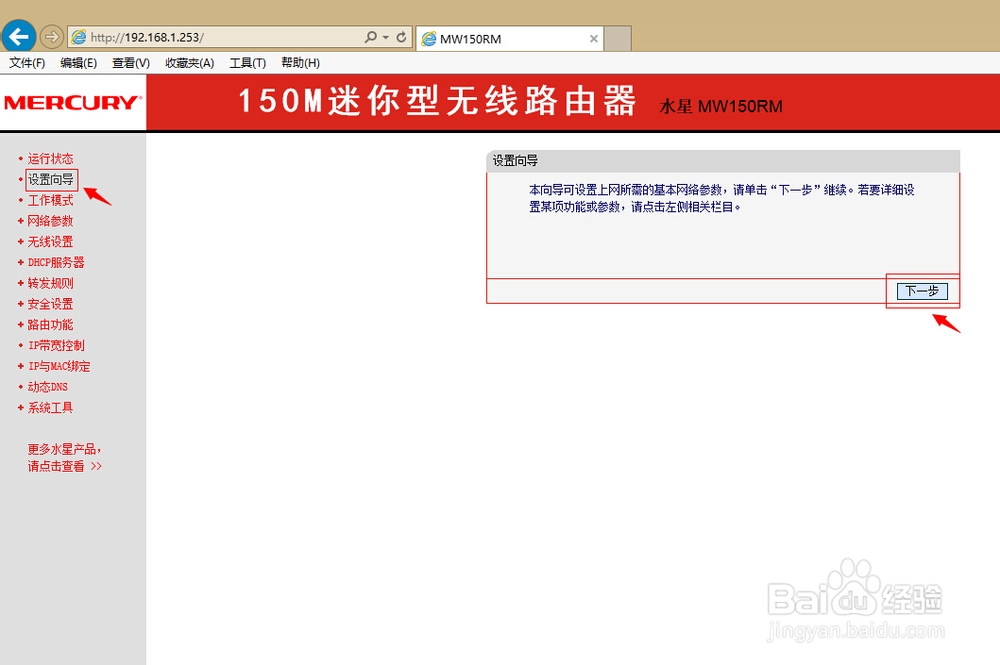Refresh the page with the reload icon

click(401, 37)
